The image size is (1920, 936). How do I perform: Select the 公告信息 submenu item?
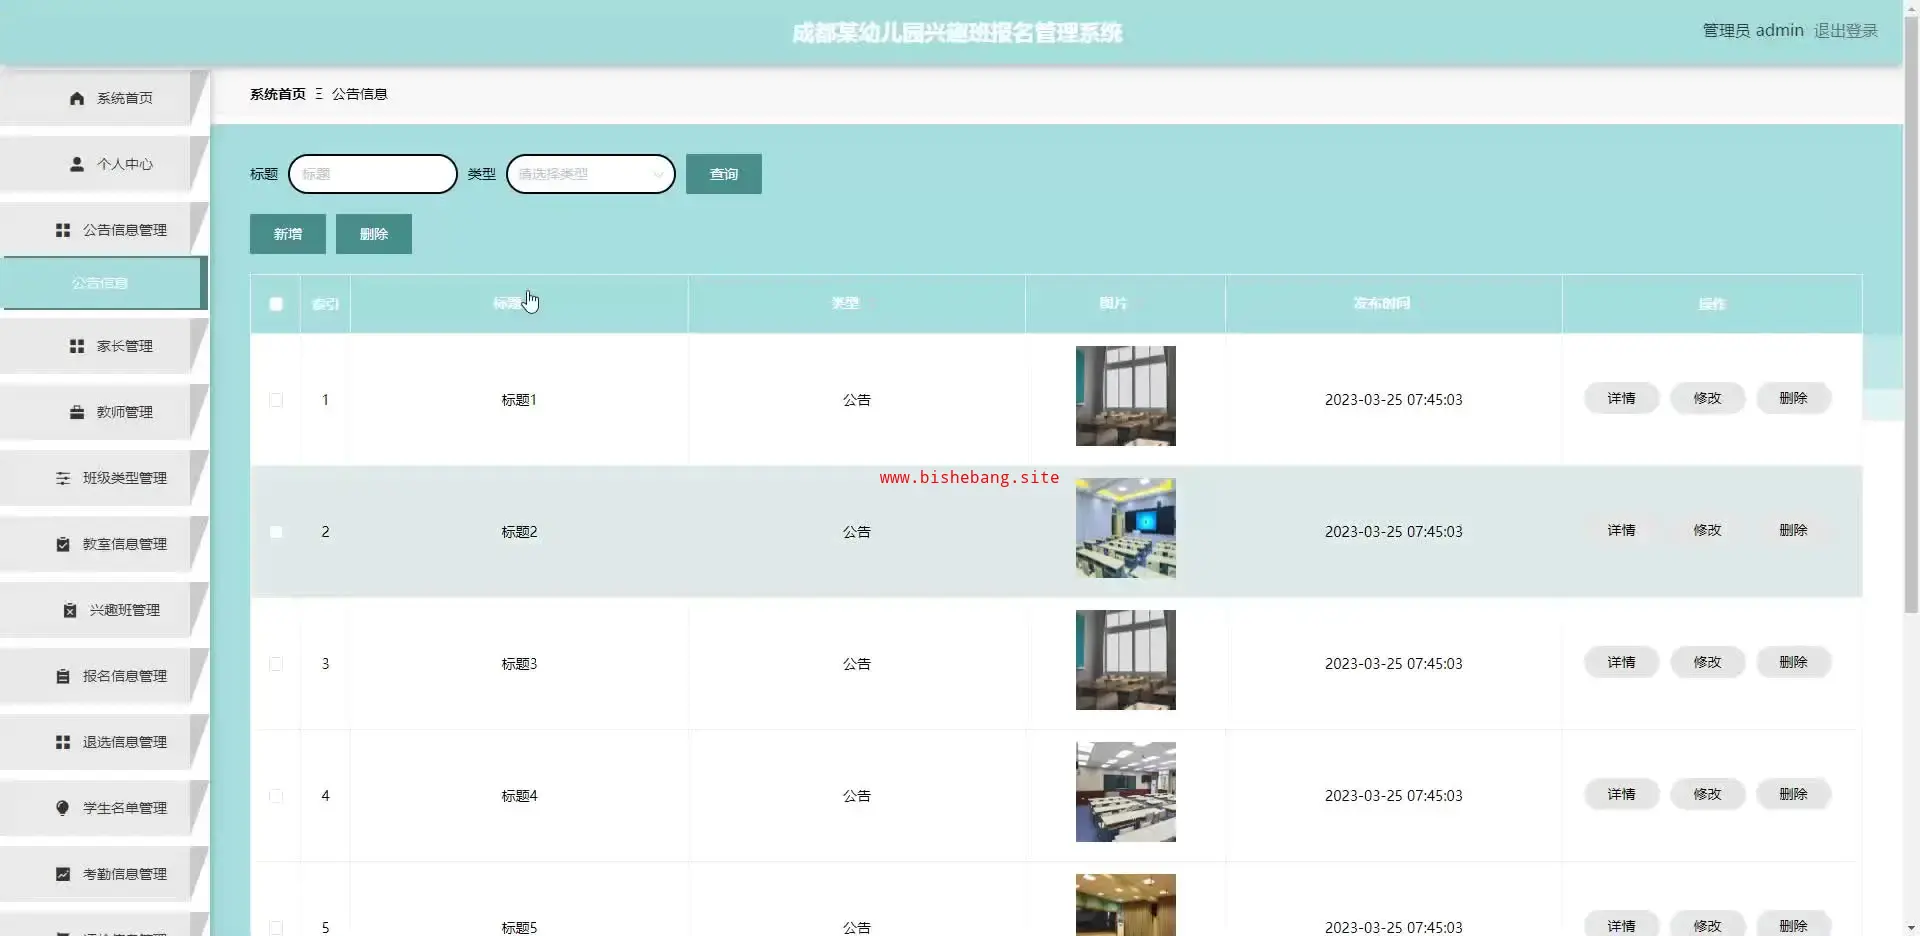click(x=104, y=283)
